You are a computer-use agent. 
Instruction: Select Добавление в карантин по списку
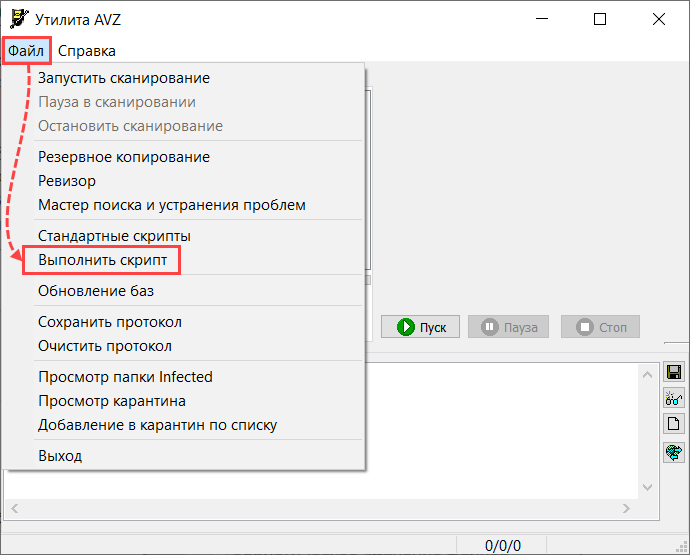[x=185, y=425]
